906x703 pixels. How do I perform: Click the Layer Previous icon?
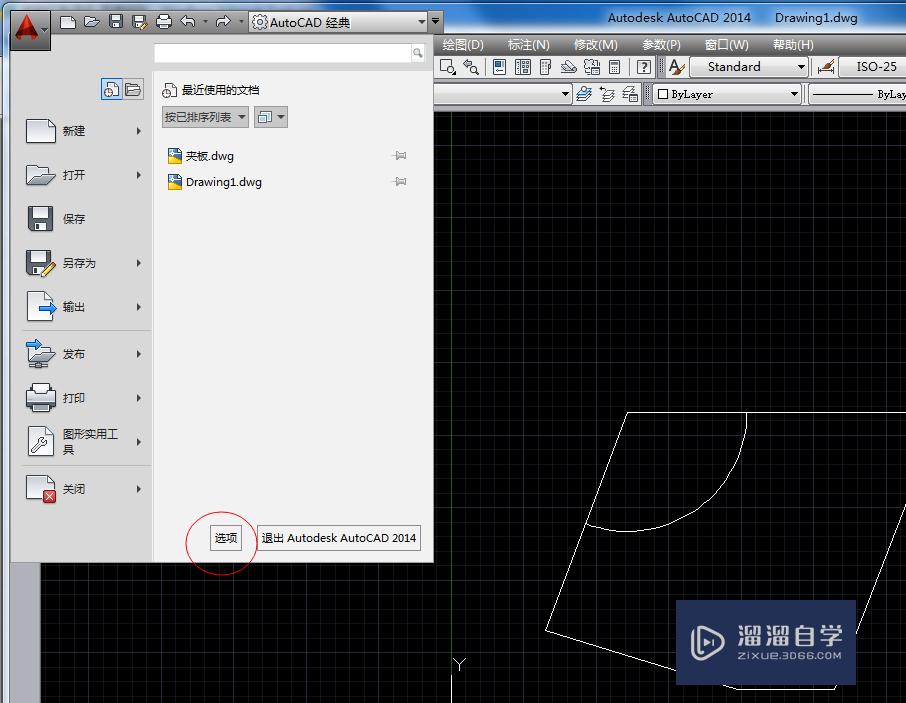tap(607, 94)
